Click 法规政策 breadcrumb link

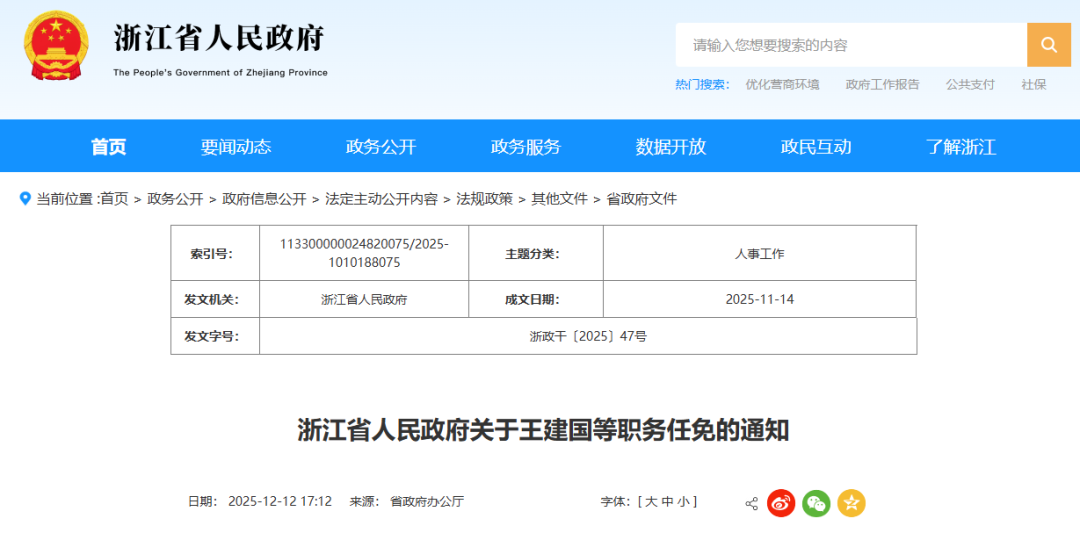484,199
